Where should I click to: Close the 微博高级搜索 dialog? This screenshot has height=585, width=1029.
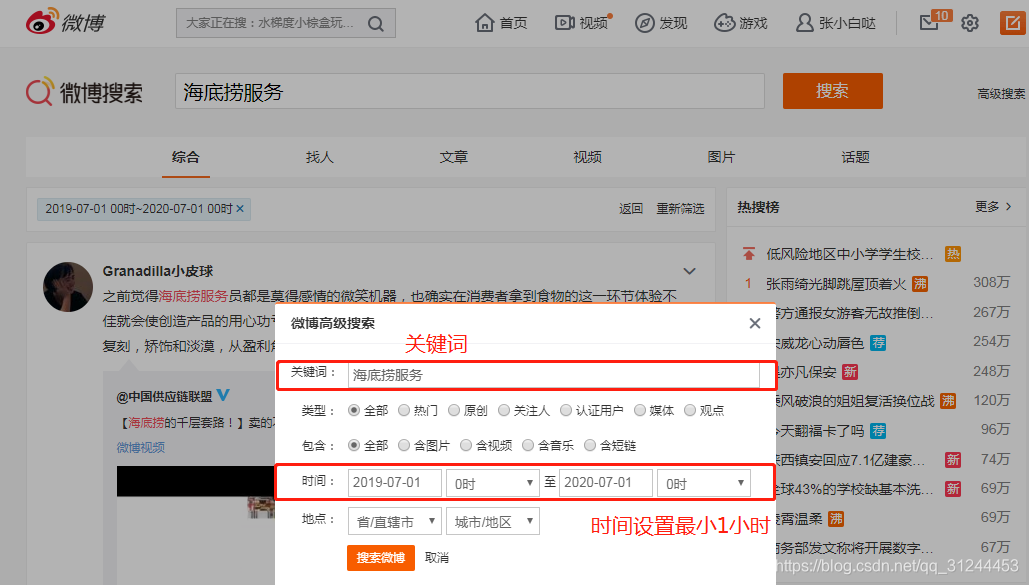click(755, 323)
